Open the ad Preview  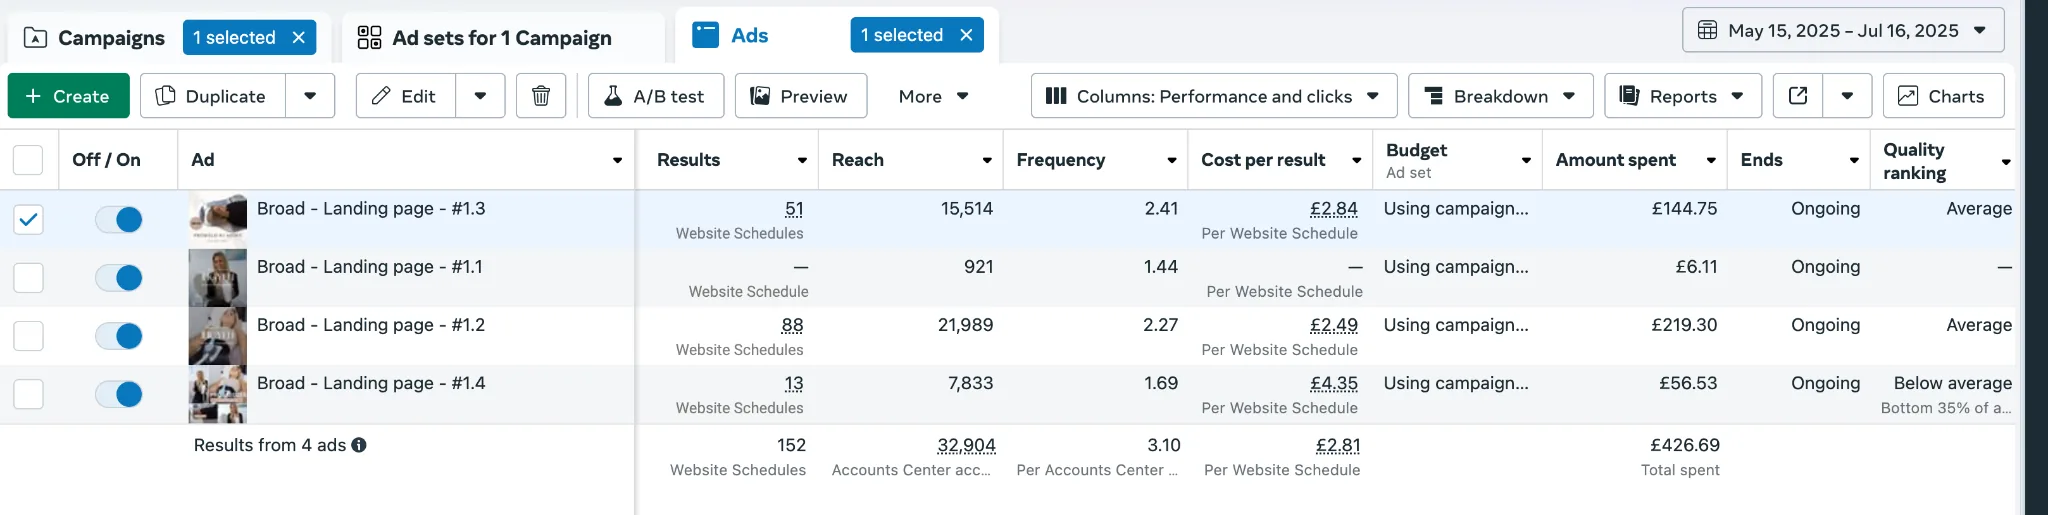(801, 96)
